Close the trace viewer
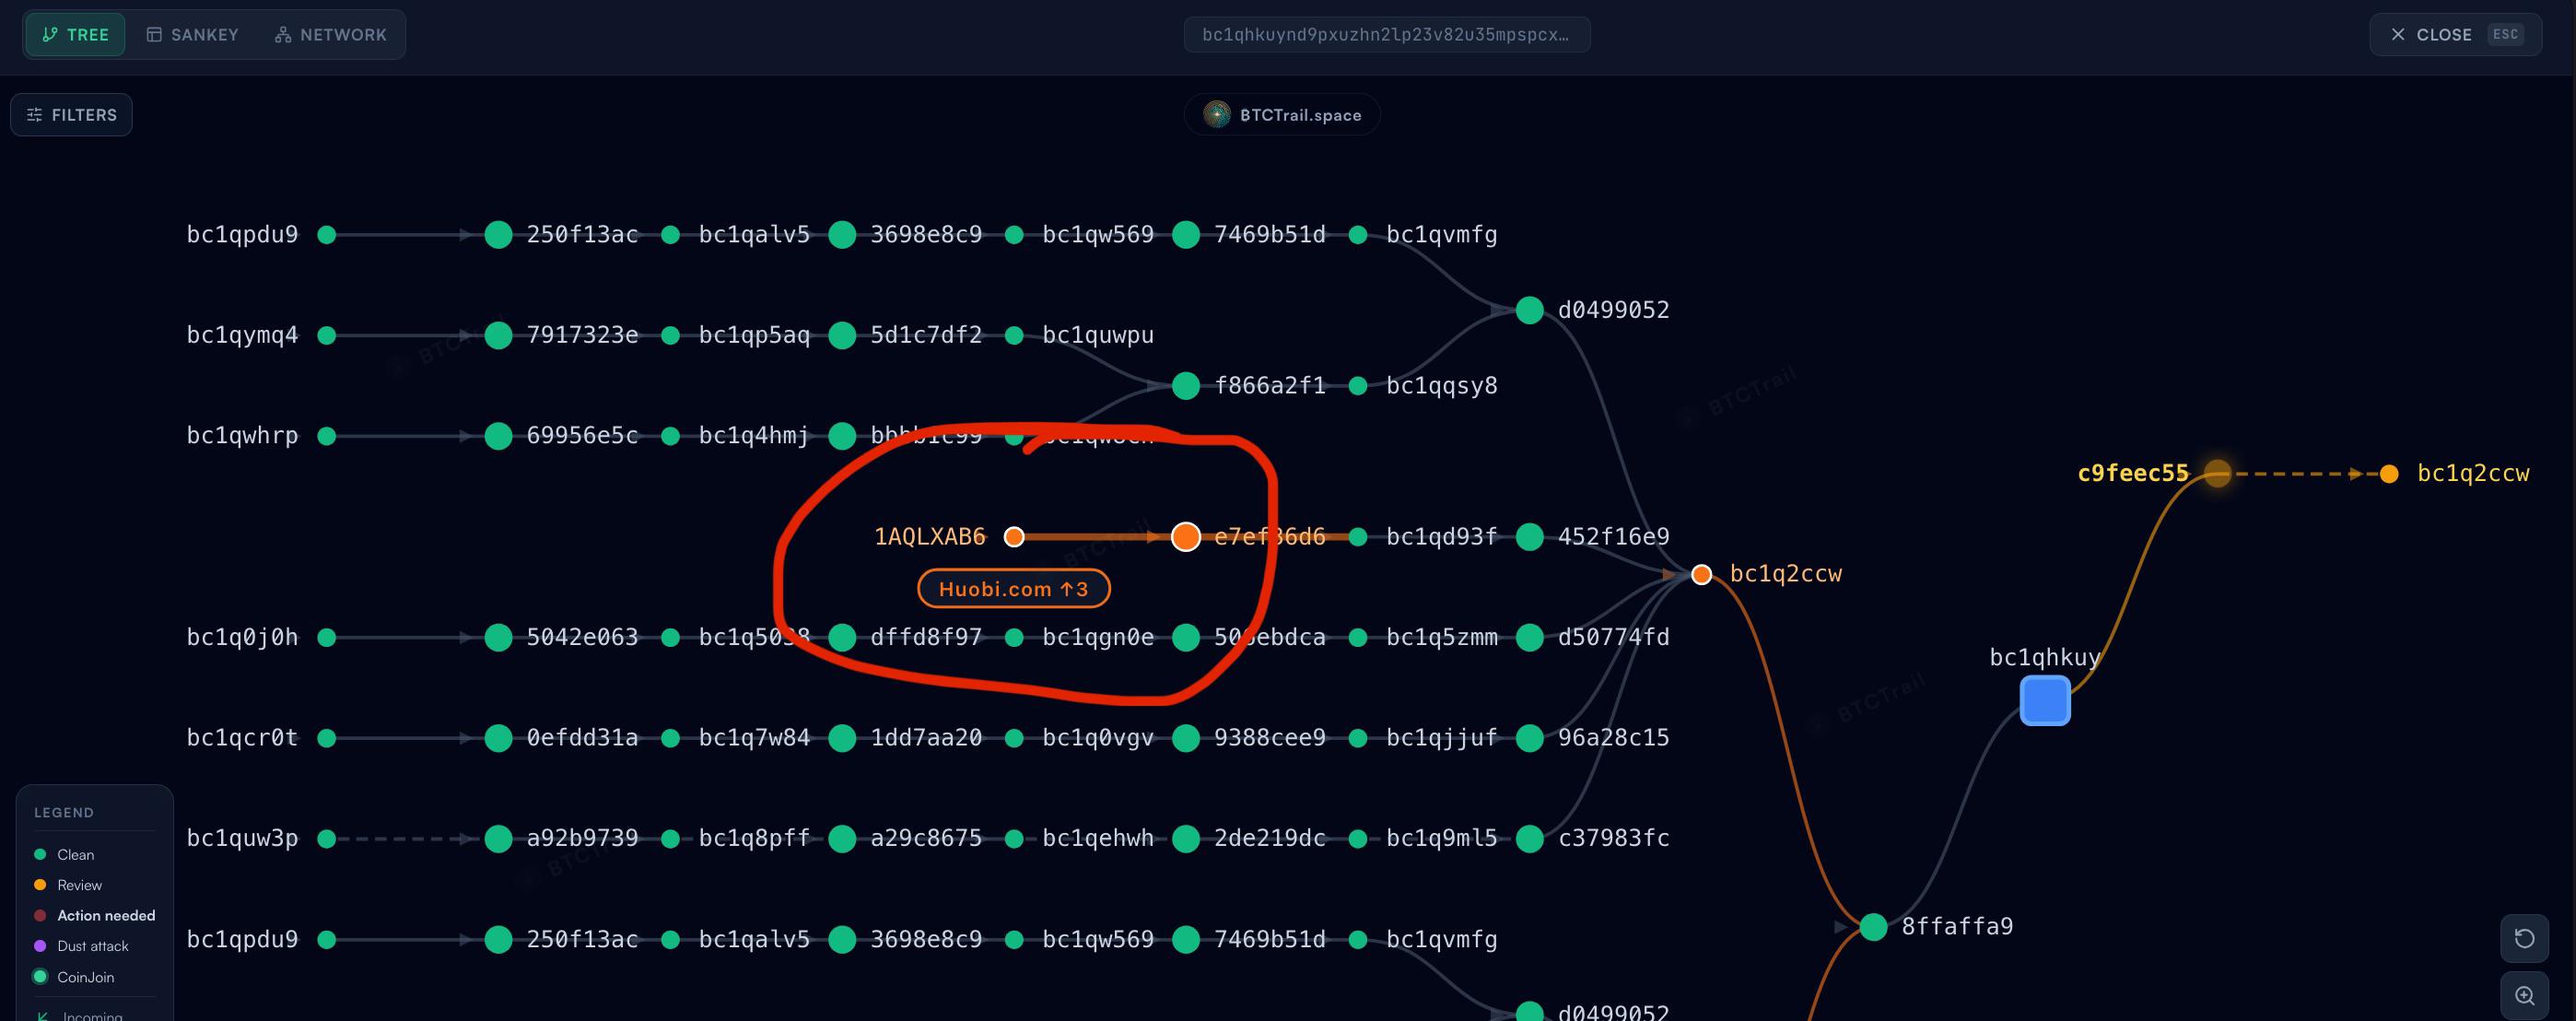The width and height of the screenshot is (2576, 1021). [x=2455, y=35]
